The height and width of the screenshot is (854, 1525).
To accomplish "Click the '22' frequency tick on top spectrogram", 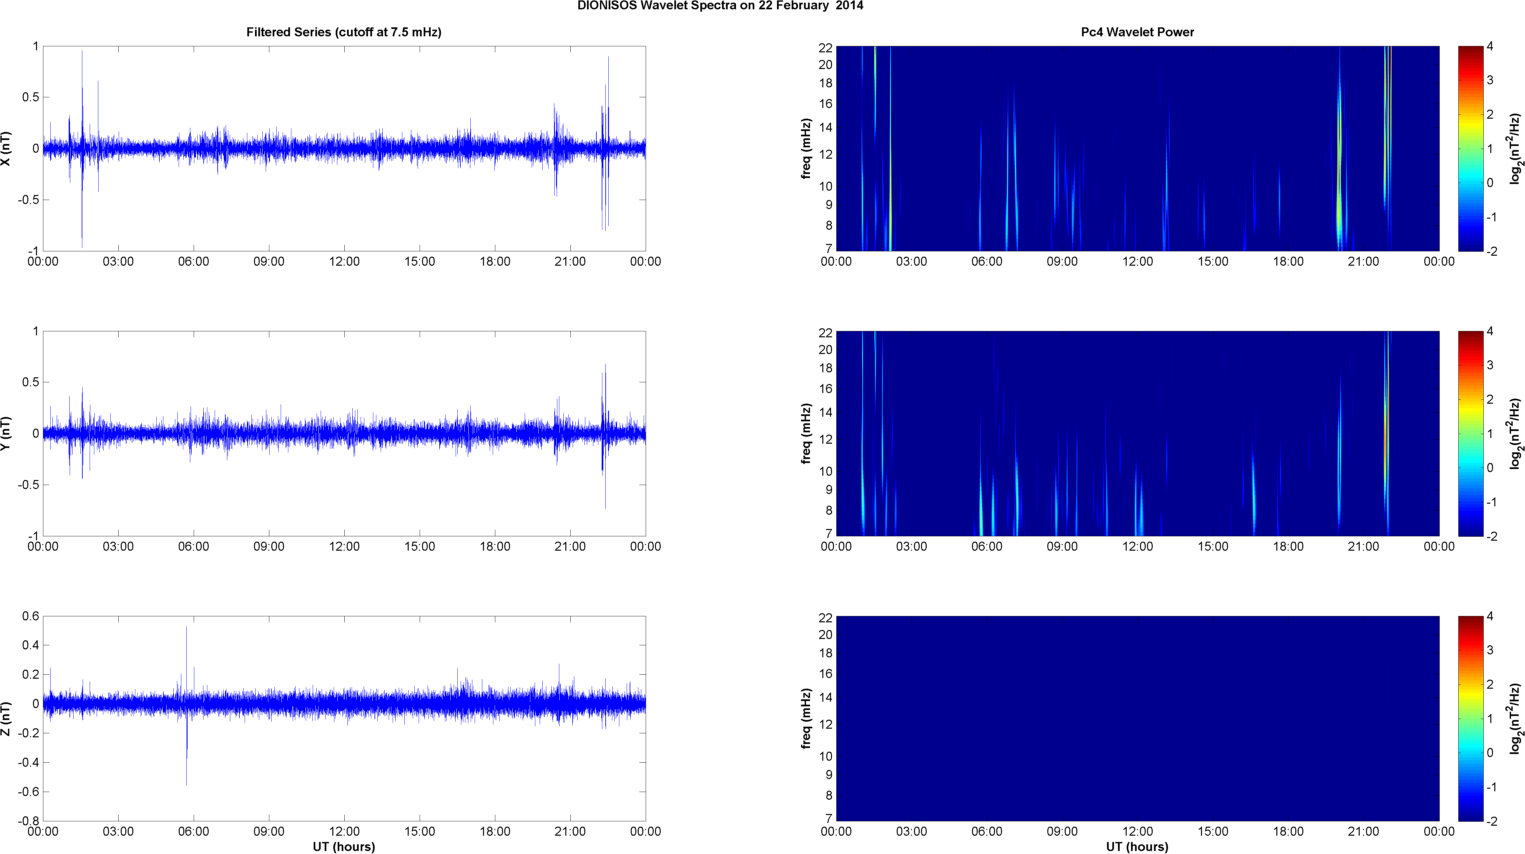I will pos(825,47).
